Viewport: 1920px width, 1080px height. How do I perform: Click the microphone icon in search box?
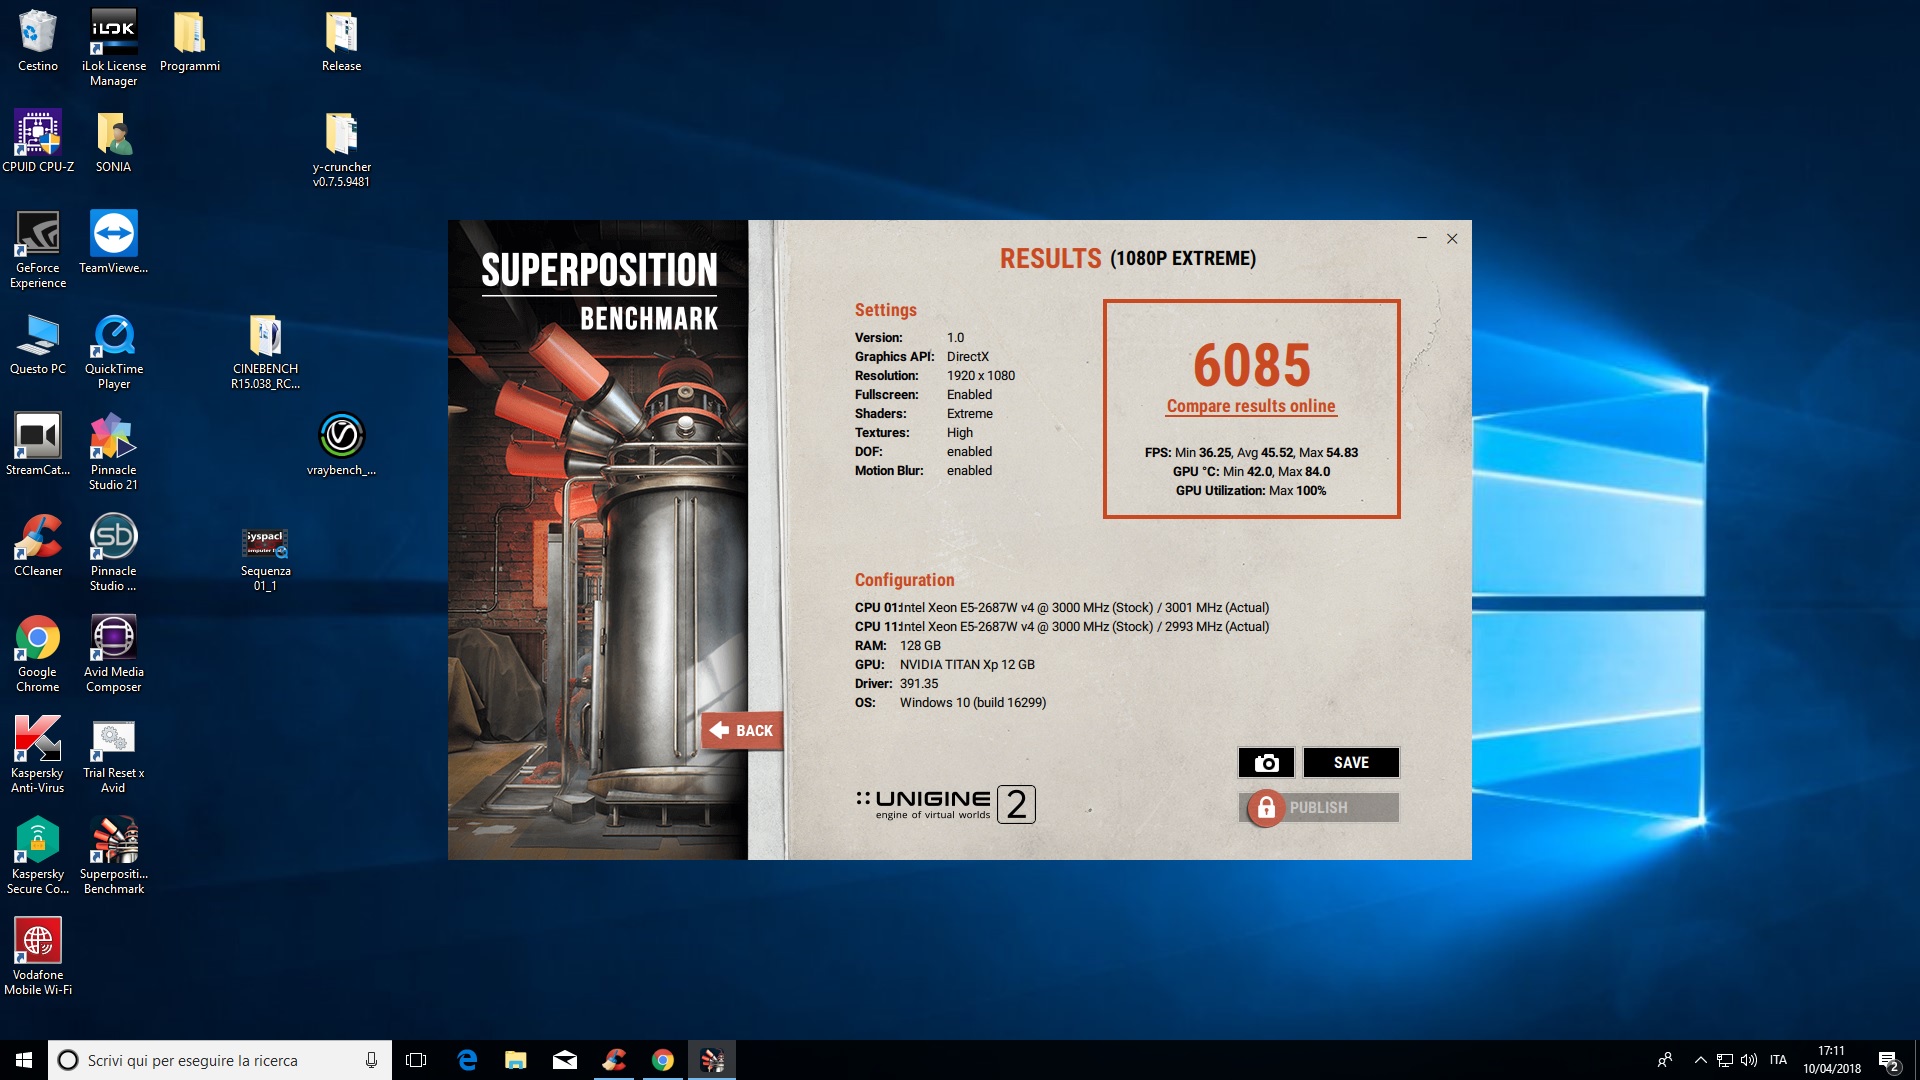pos(371,1060)
